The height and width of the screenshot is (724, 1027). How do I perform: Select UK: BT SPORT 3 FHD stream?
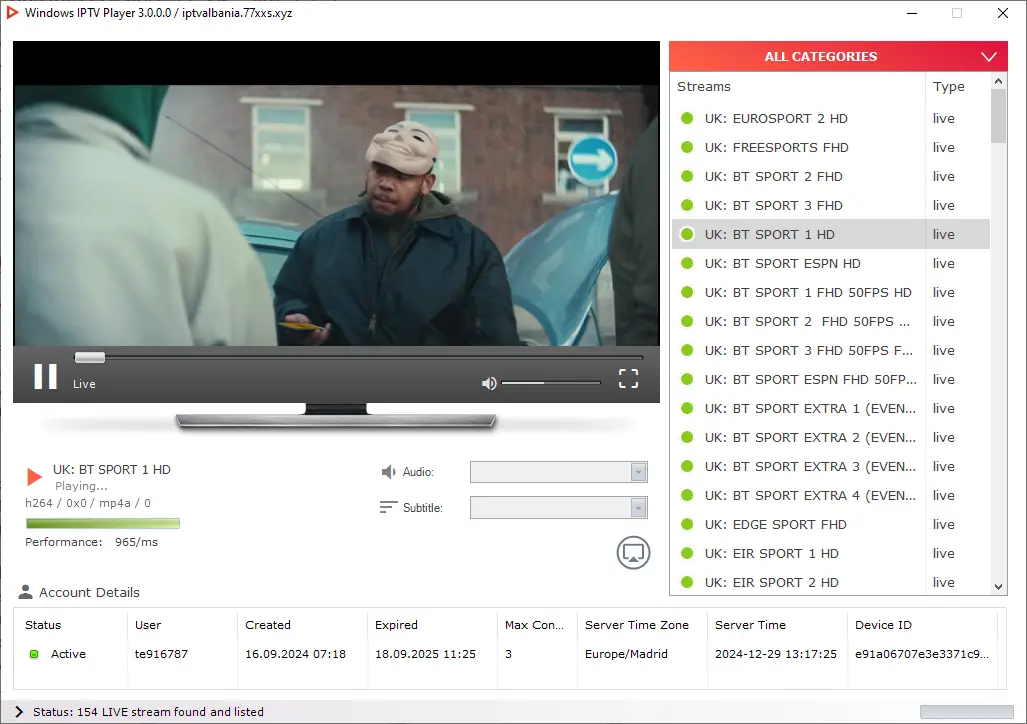tap(831, 205)
